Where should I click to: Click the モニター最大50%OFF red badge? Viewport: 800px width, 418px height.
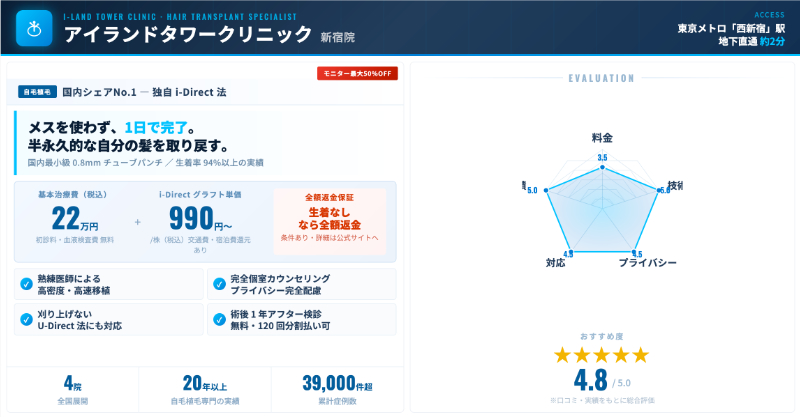click(x=358, y=73)
